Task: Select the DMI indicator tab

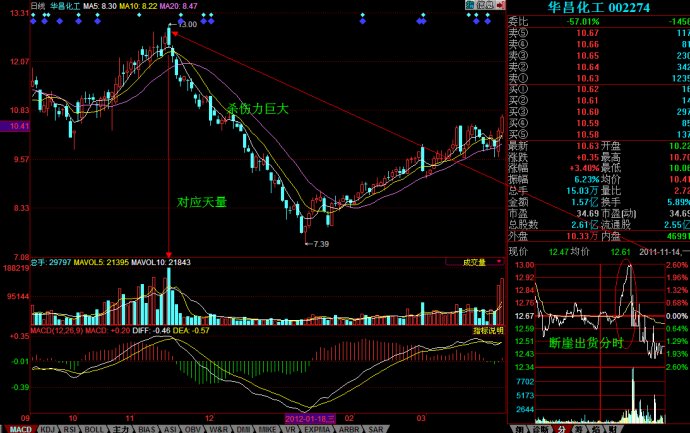Action: point(242,428)
